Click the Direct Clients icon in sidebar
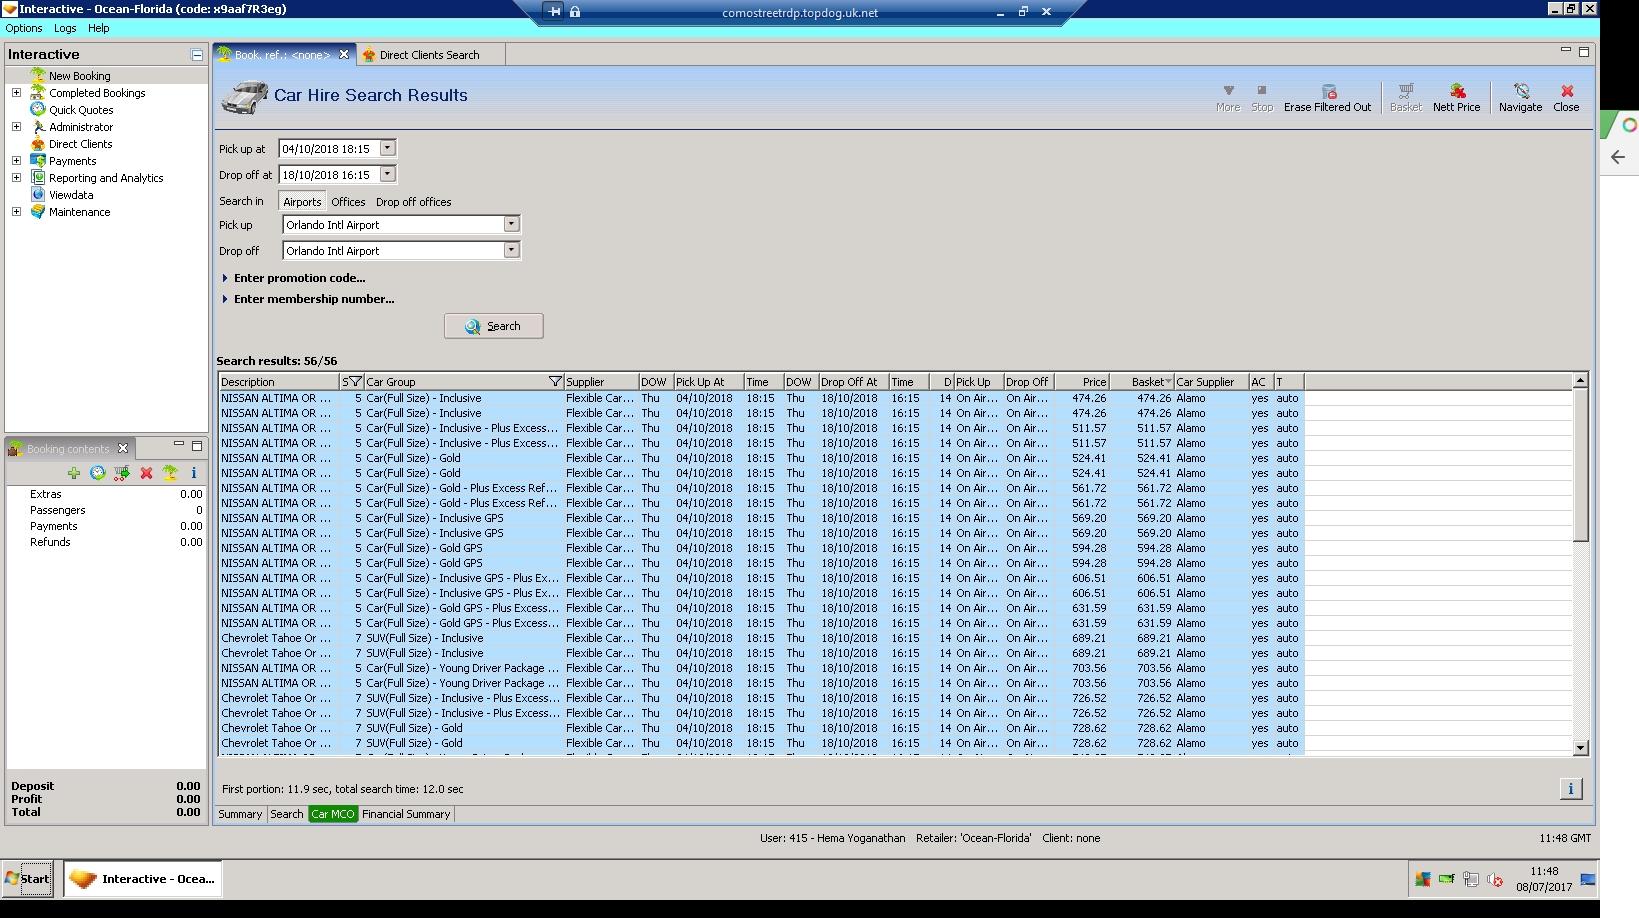The image size is (1639, 918). pos(38,143)
